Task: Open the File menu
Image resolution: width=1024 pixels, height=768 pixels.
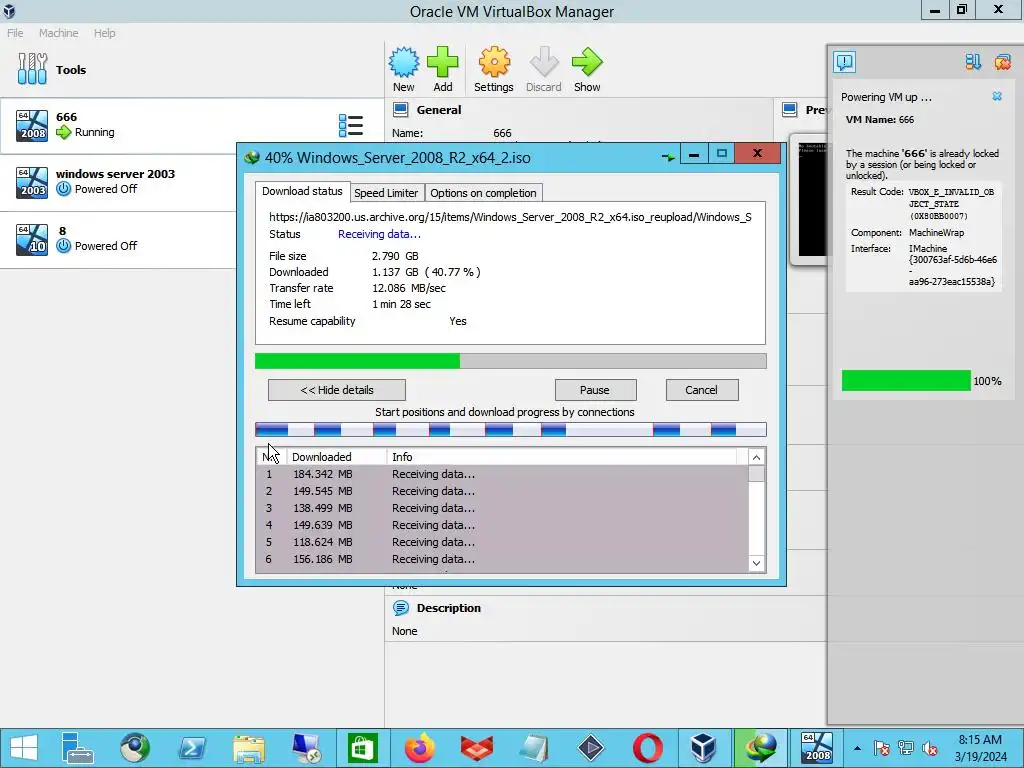Action: pyautogui.click(x=15, y=33)
